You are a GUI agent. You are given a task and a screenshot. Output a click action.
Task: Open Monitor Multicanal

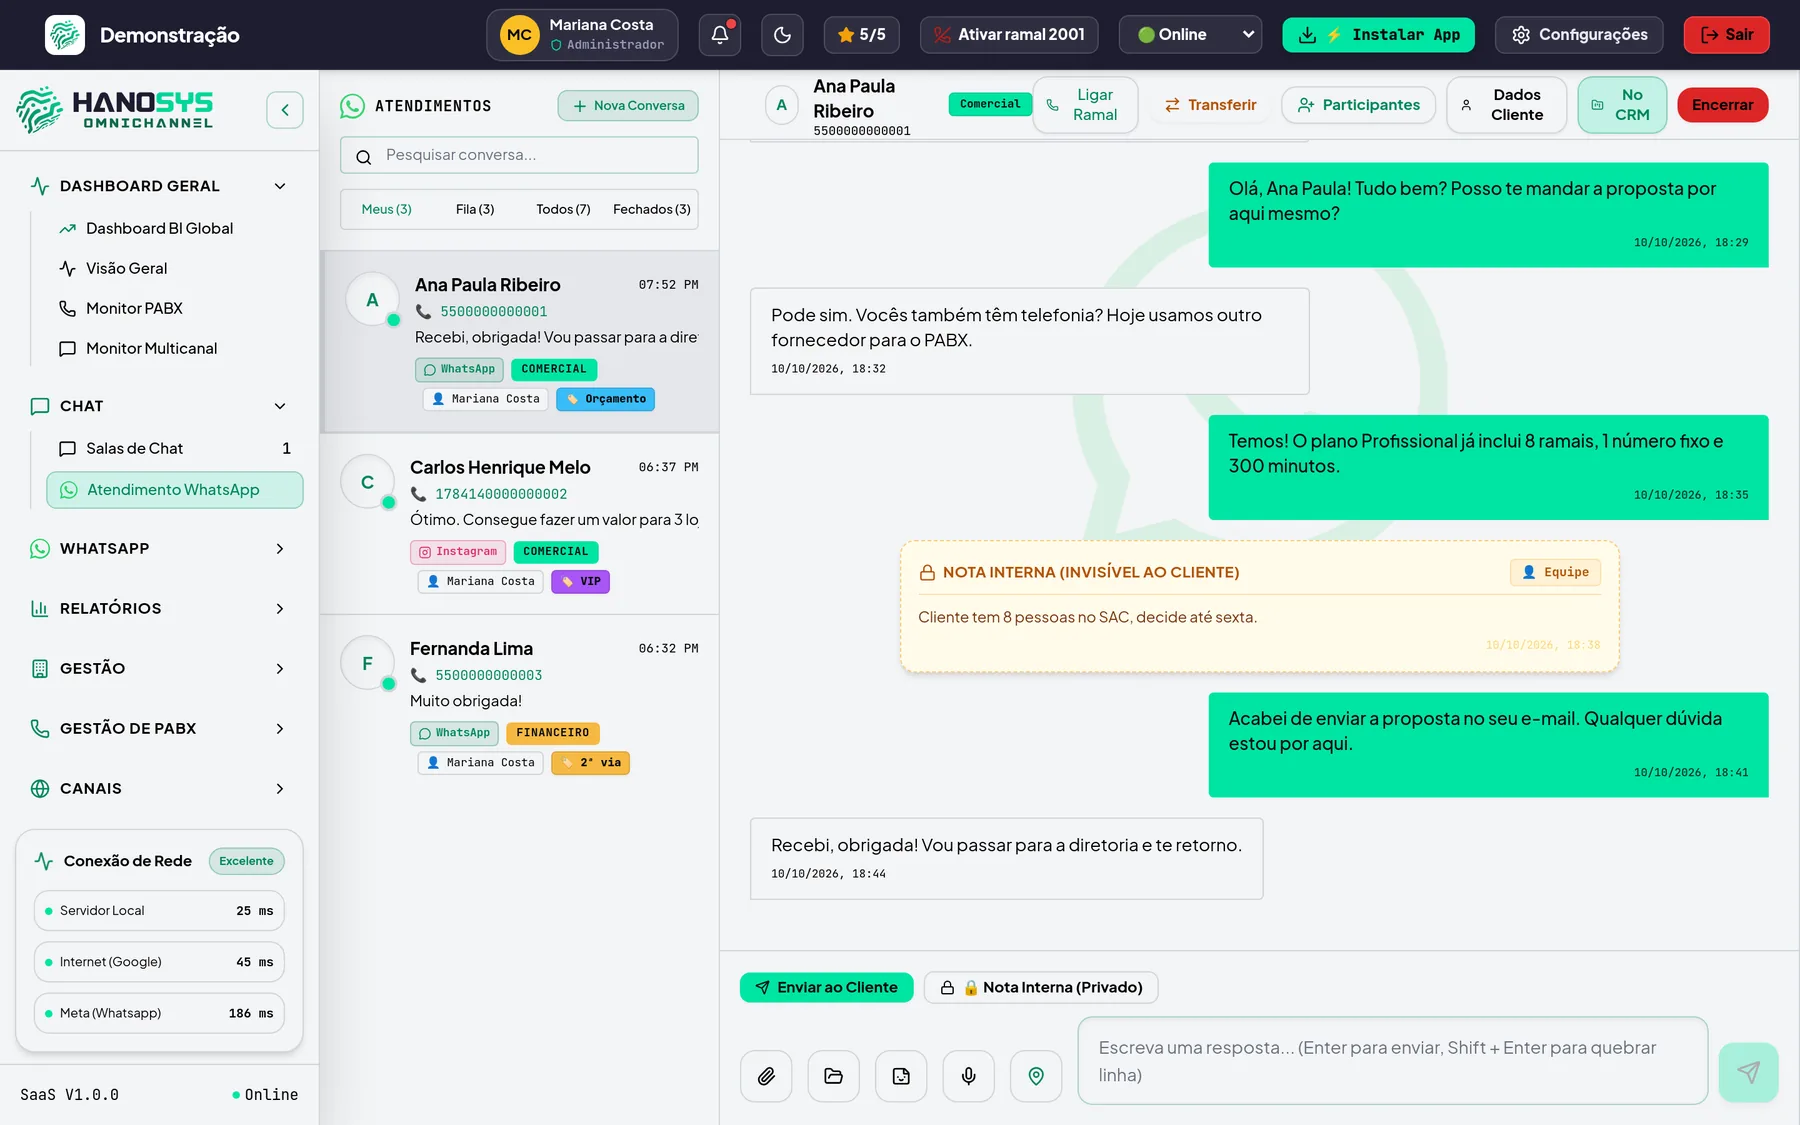click(x=151, y=348)
